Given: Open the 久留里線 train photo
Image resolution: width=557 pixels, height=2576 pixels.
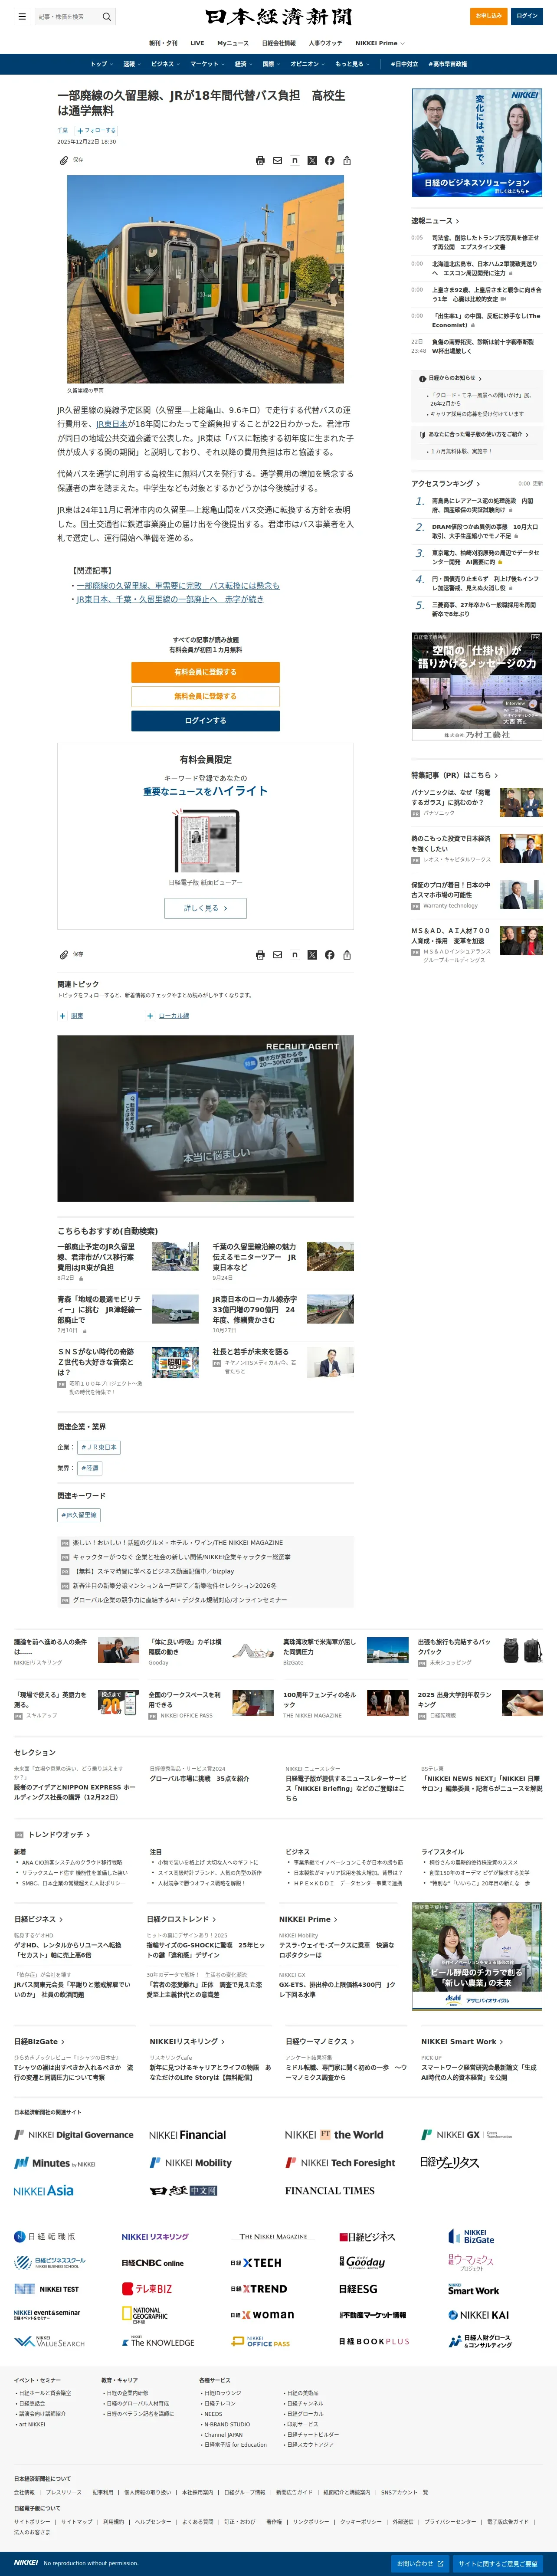Looking at the screenshot, I should pos(205,280).
